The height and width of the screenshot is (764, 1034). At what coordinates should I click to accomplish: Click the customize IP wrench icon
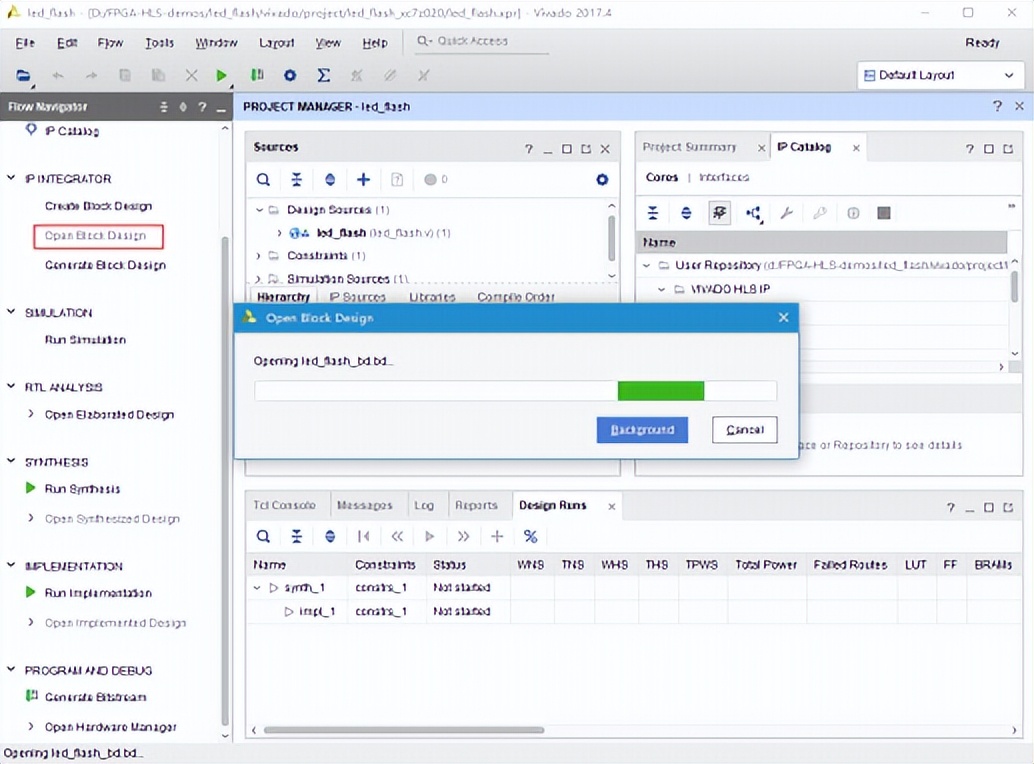click(x=786, y=213)
